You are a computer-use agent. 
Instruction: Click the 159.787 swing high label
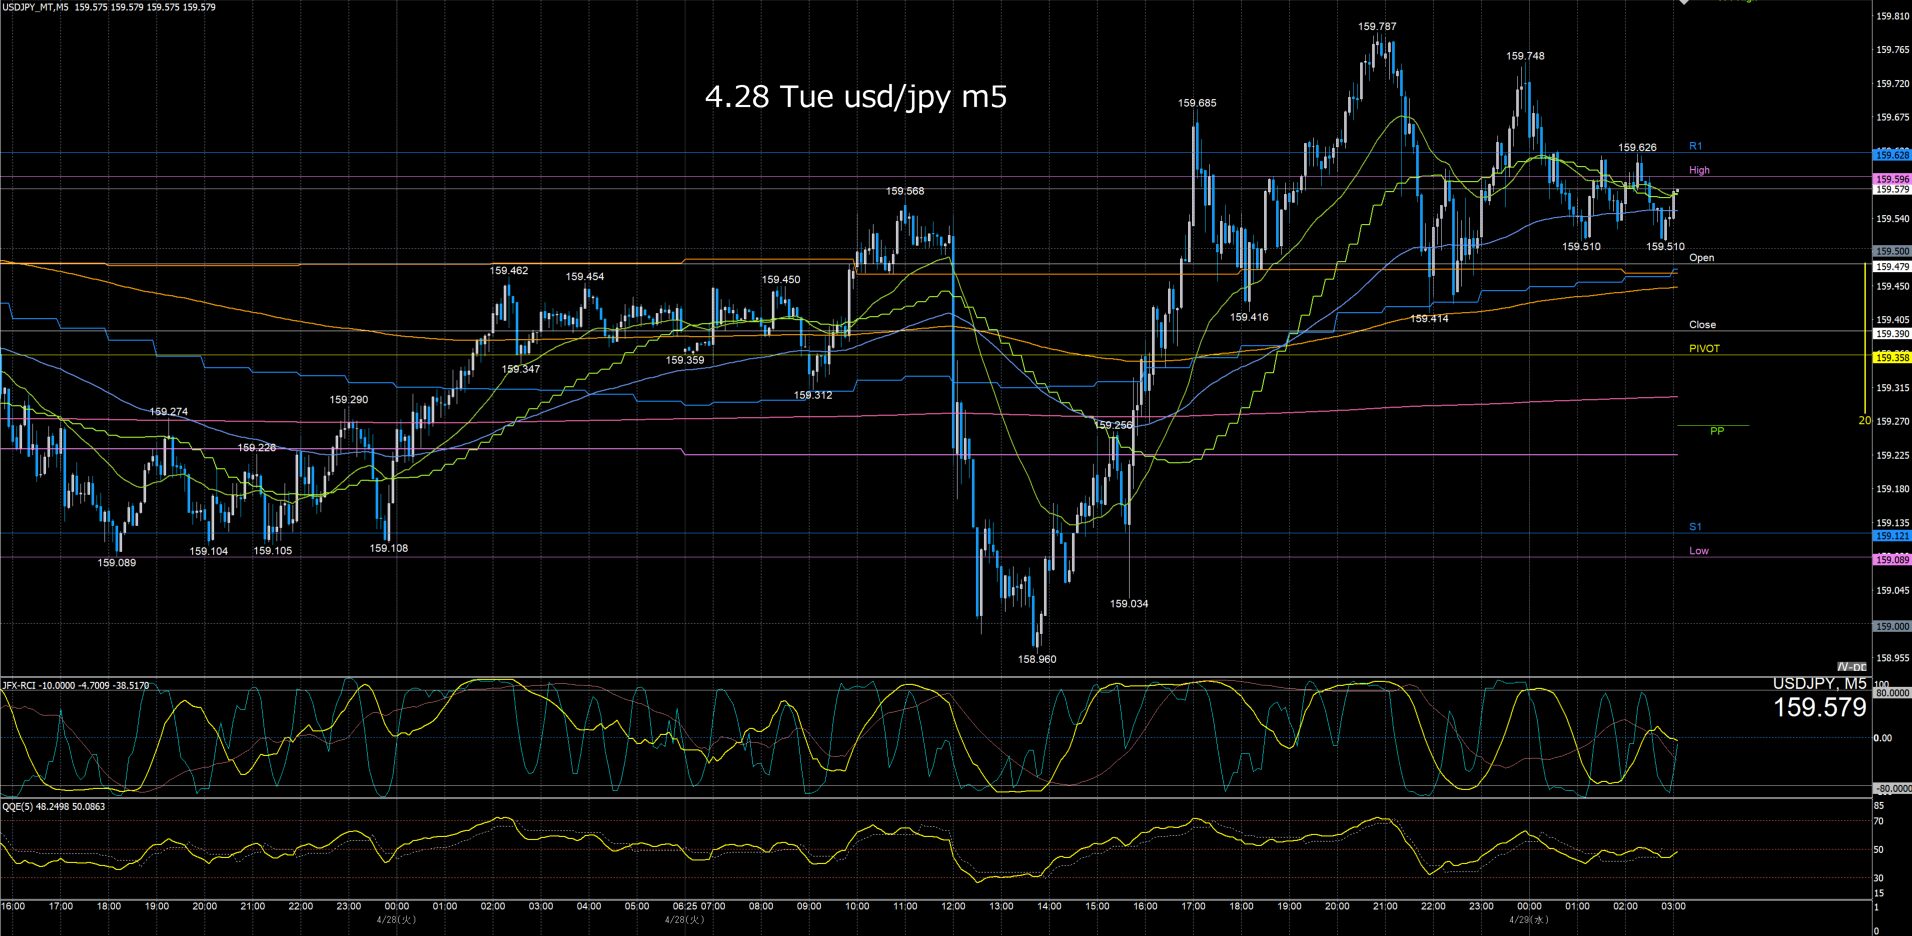click(1377, 27)
